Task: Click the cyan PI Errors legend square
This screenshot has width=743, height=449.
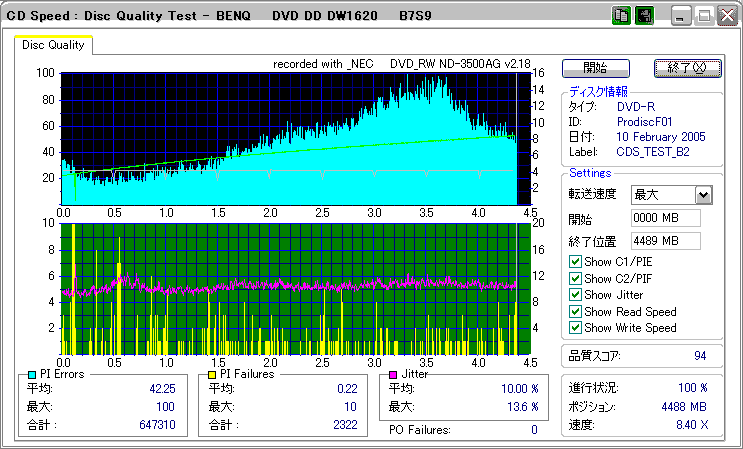Action: [32, 374]
